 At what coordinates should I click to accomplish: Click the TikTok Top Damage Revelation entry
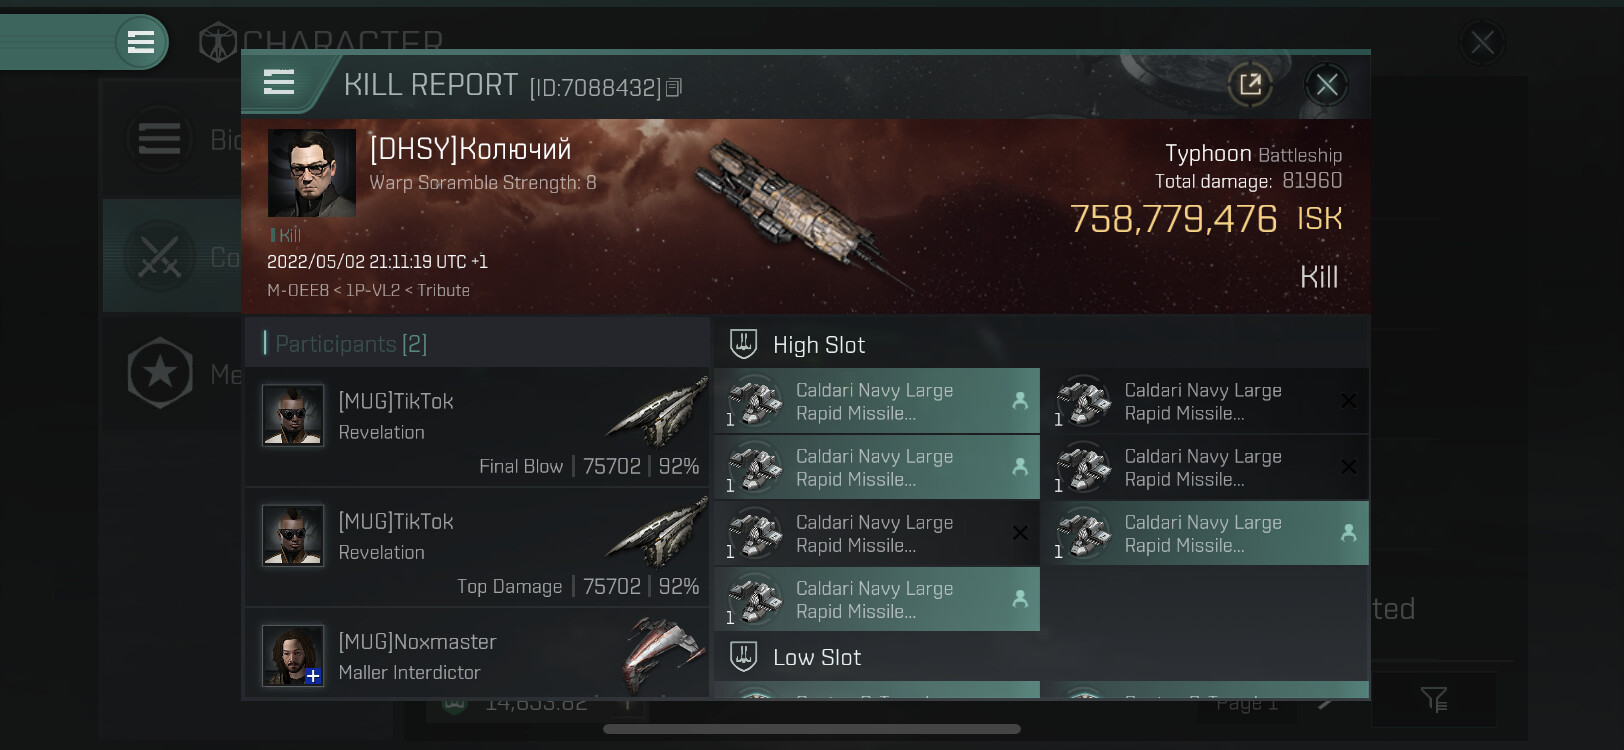point(477,547)
